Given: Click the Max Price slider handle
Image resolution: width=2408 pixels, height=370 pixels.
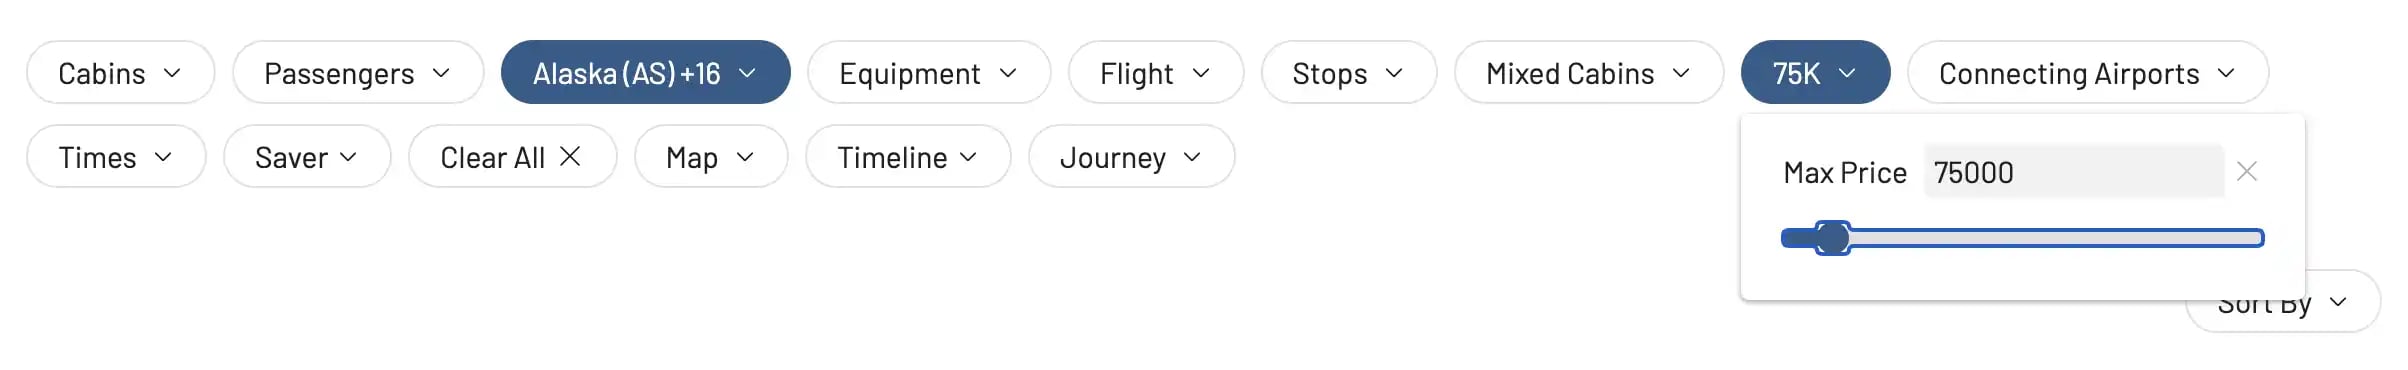Looking at the screenshot, I should 1833,238.
